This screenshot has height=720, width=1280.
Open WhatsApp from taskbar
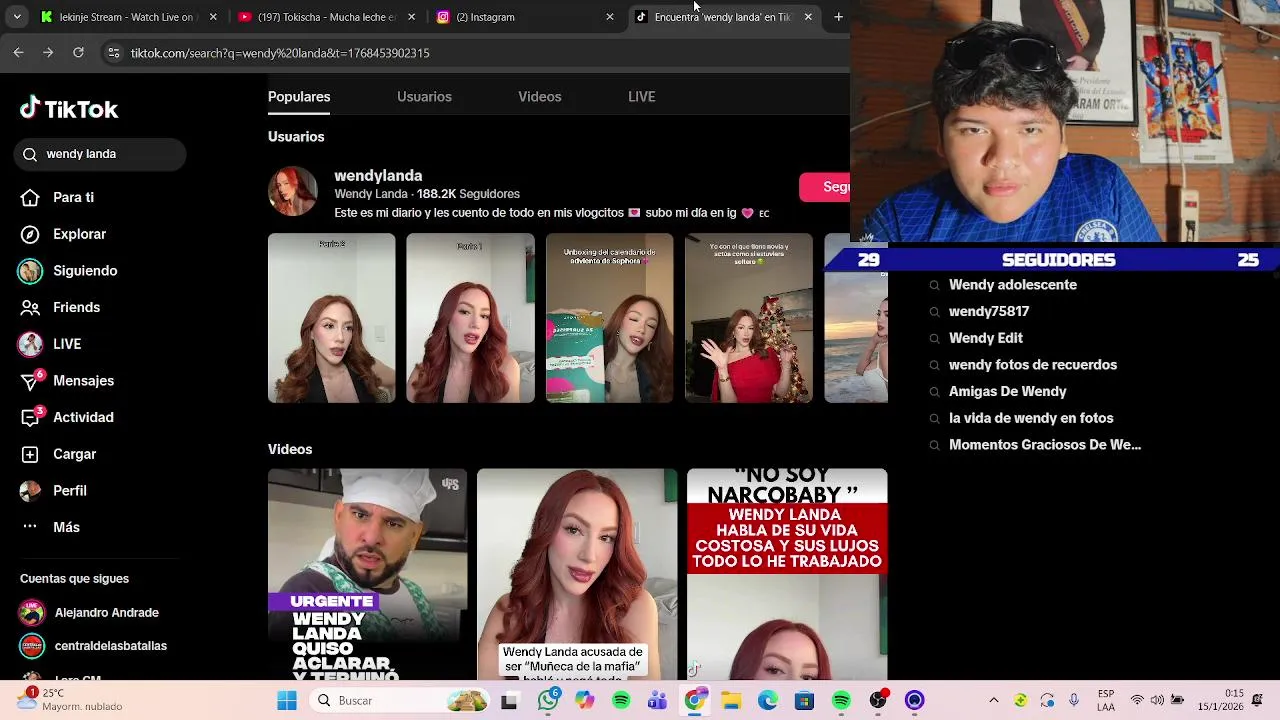(547, 701)
